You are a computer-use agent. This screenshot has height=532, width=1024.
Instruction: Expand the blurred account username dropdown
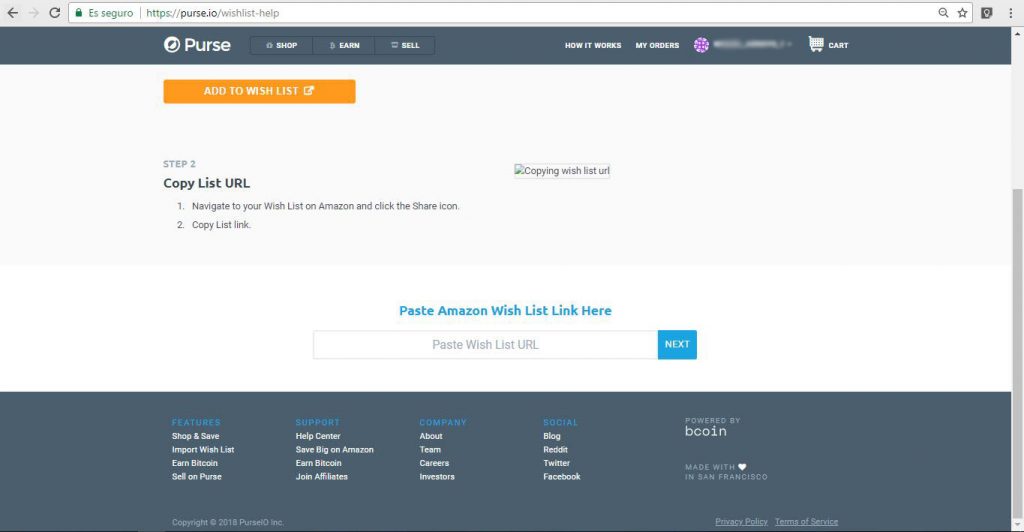pos(752,44)
